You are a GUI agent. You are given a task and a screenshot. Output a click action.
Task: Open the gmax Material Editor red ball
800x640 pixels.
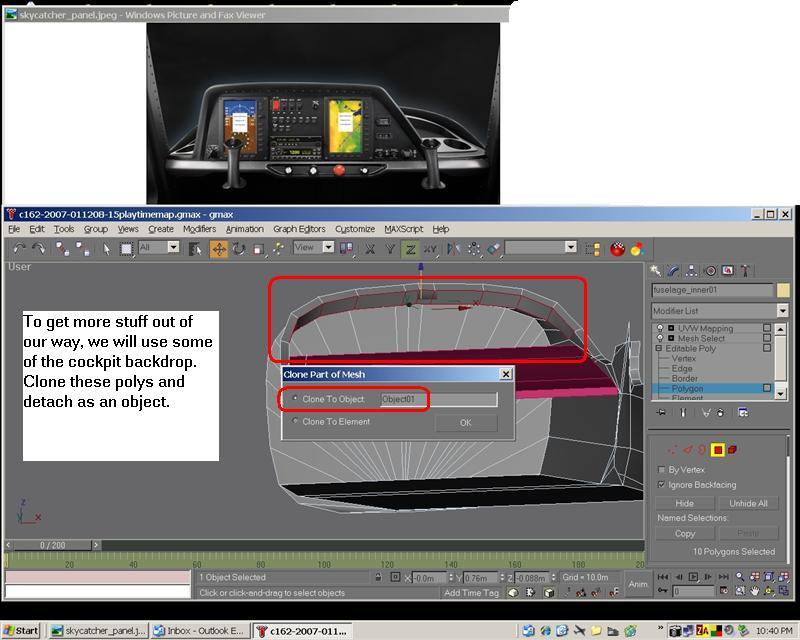click(x=617, y=249)
